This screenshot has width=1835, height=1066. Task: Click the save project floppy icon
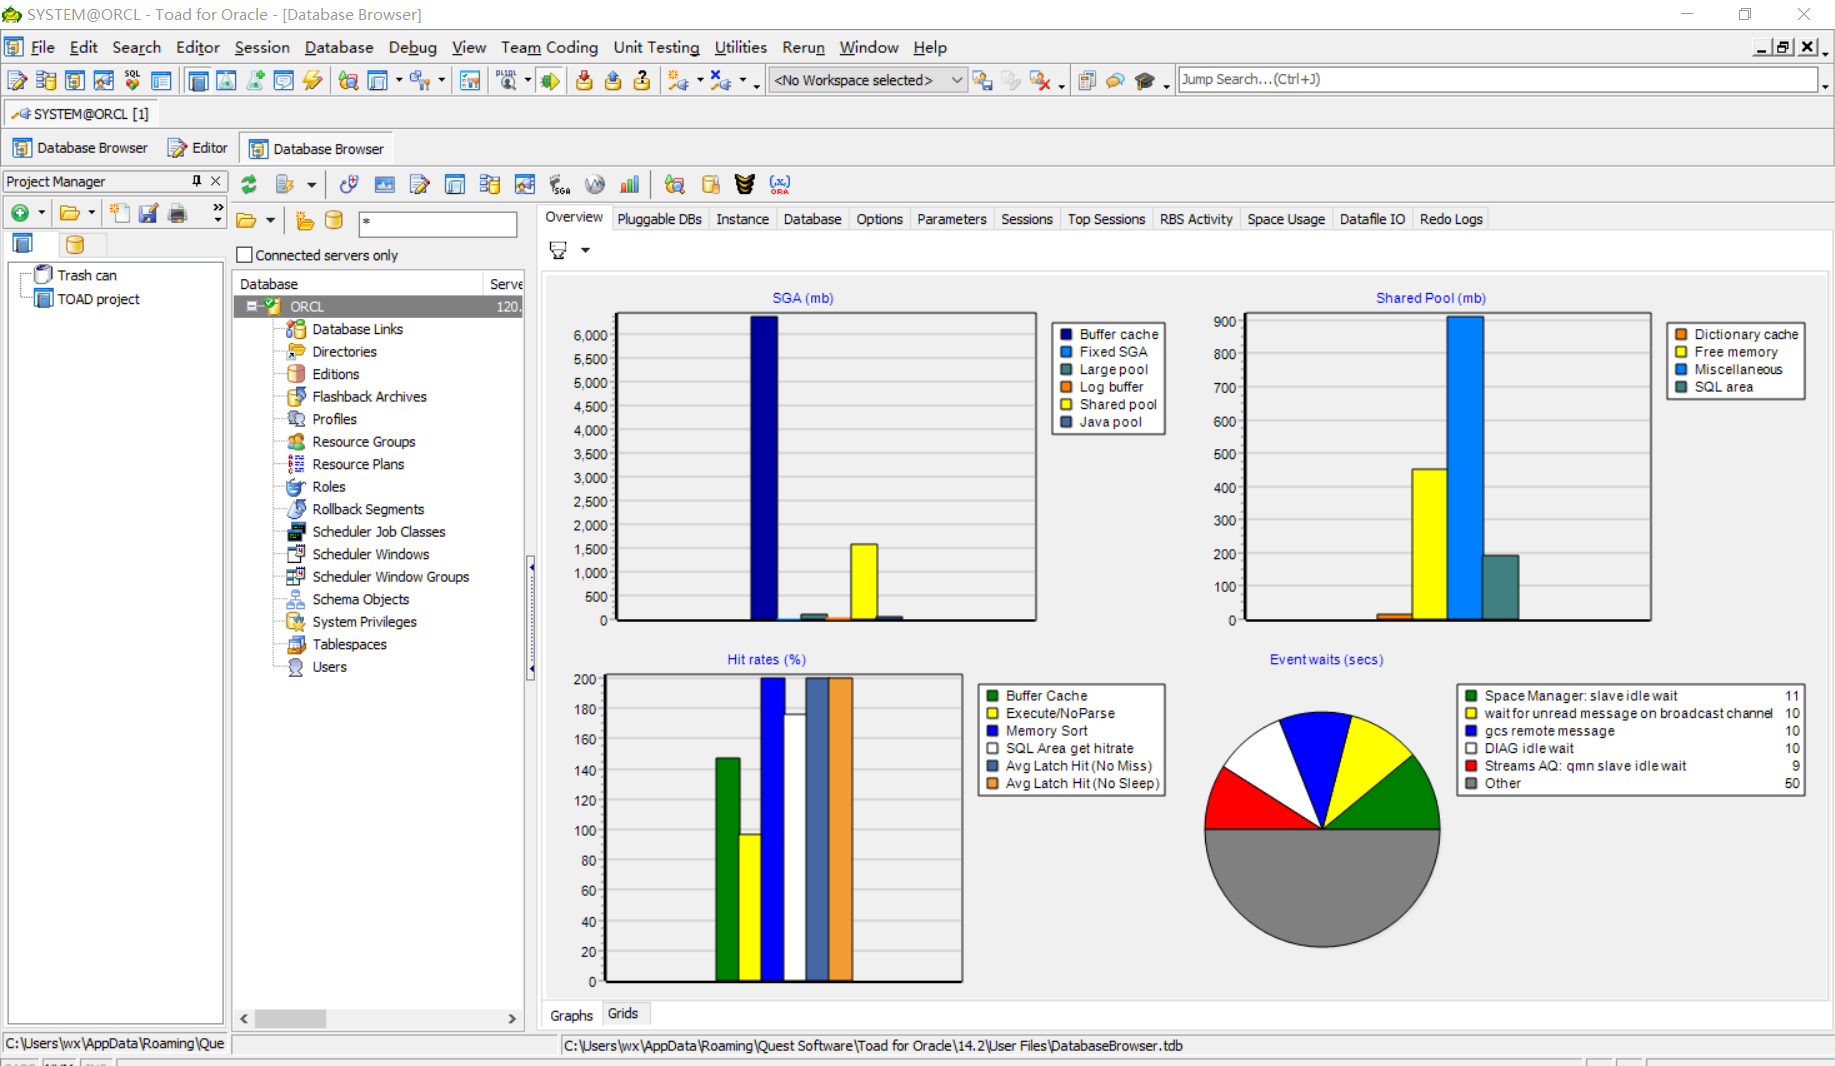[148, 213]
